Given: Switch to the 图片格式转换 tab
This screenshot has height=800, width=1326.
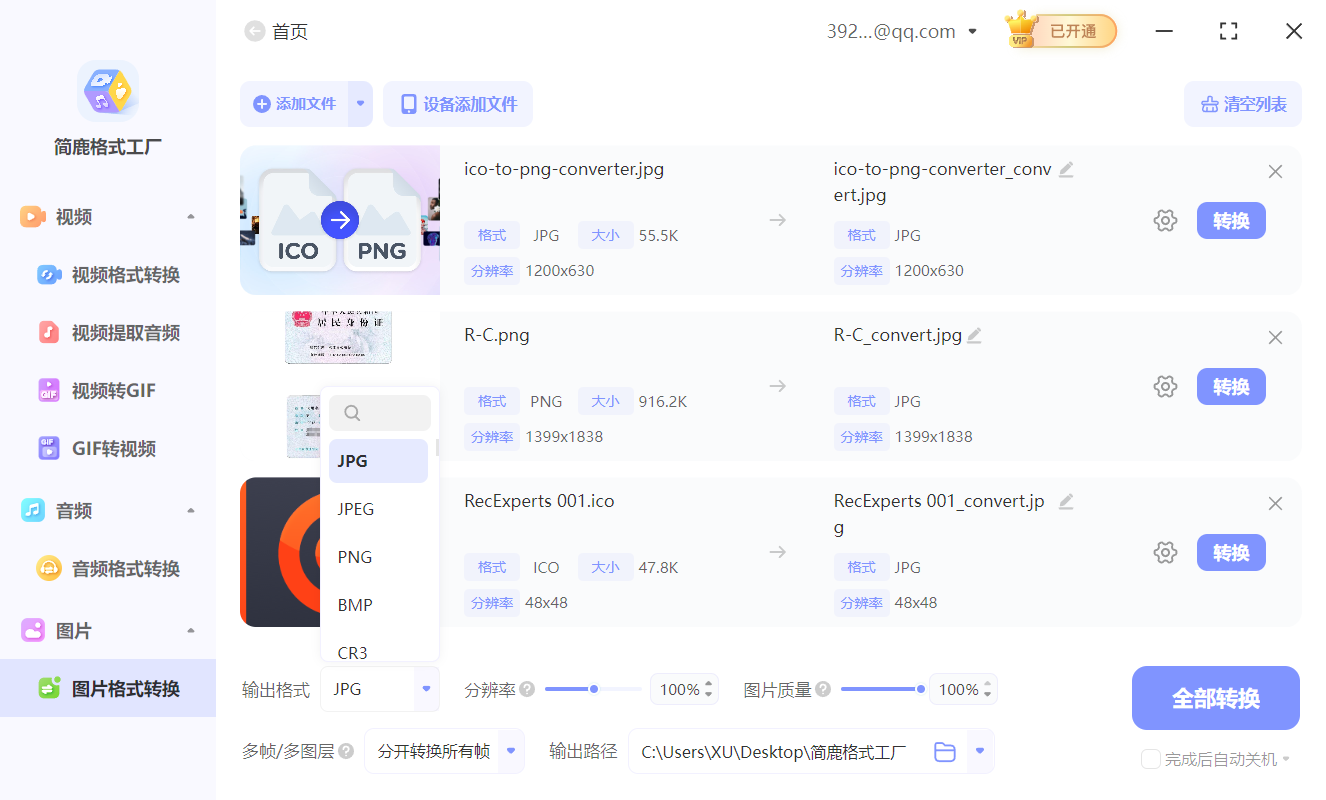Looking at the screenshot, I should [x=110, y=688].
